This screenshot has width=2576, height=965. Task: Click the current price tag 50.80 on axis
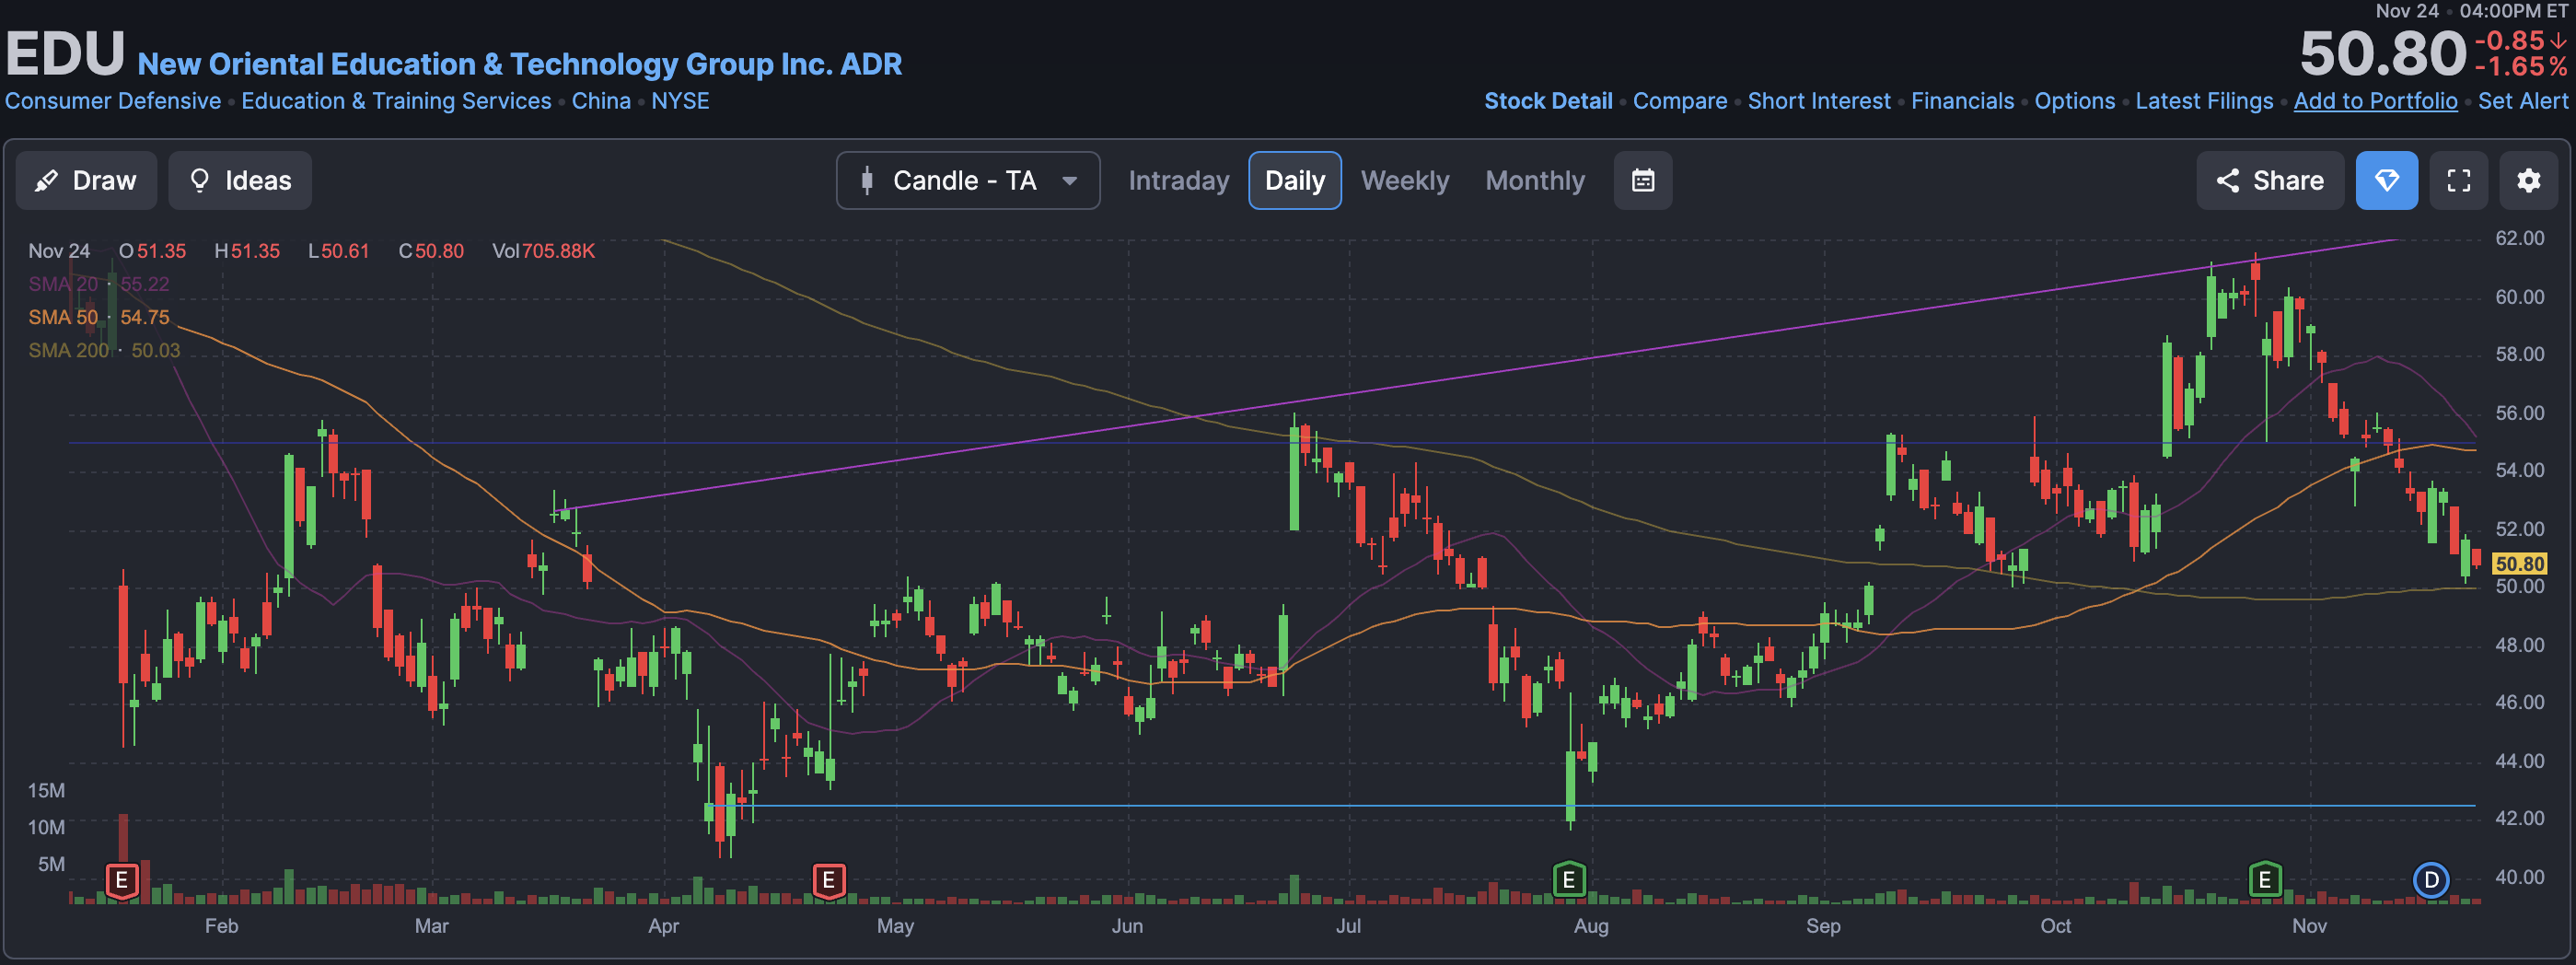tap(2519, 564)
